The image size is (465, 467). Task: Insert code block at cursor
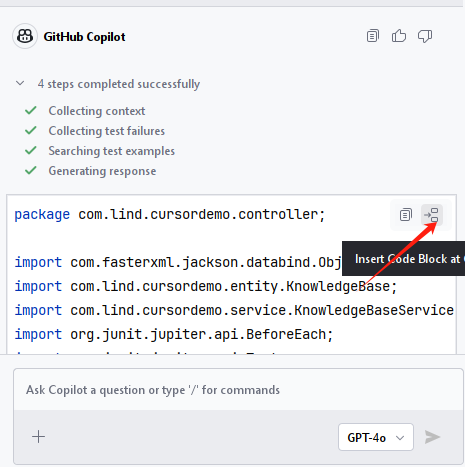pyautogui.click(x=432, y=215)
